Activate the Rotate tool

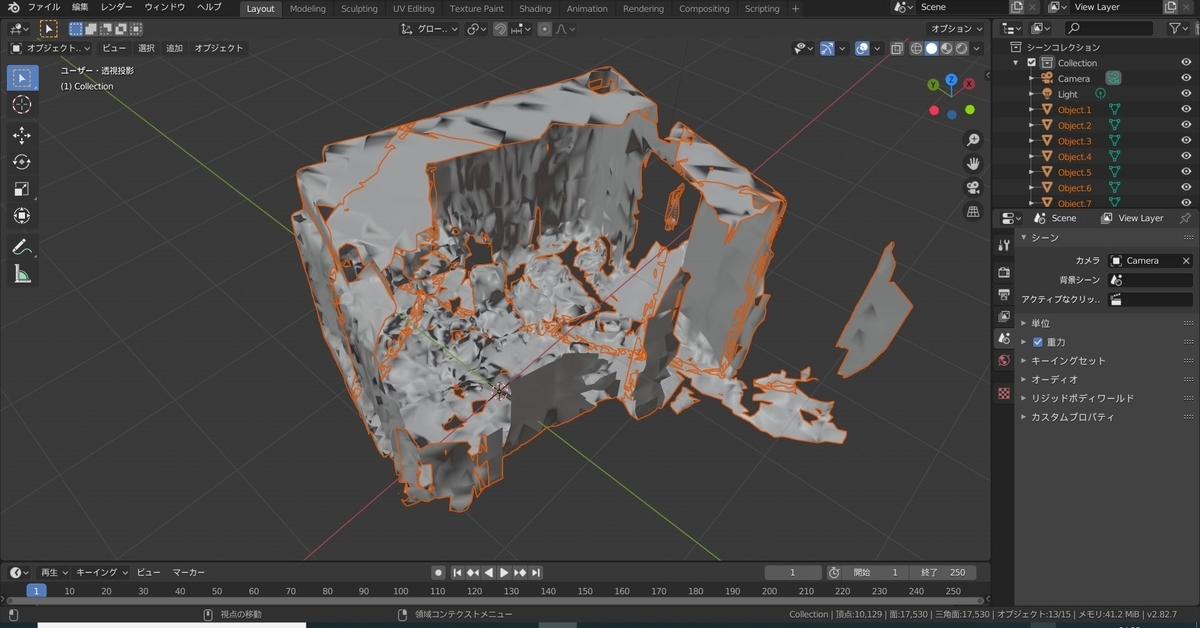(22, 162)
